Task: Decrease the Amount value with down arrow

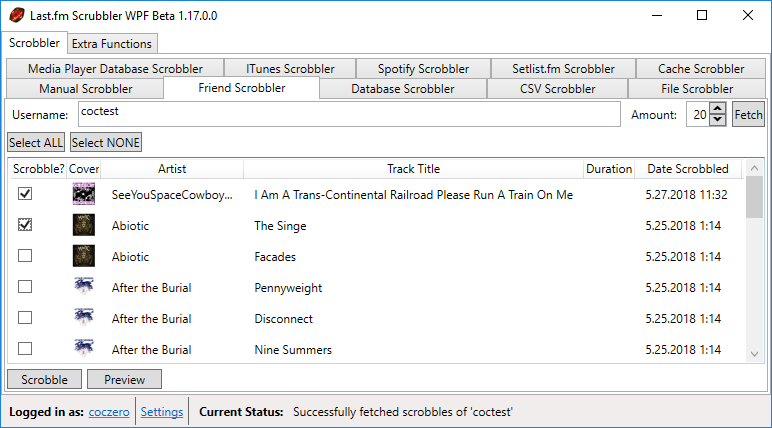Action: click(718, 120)
